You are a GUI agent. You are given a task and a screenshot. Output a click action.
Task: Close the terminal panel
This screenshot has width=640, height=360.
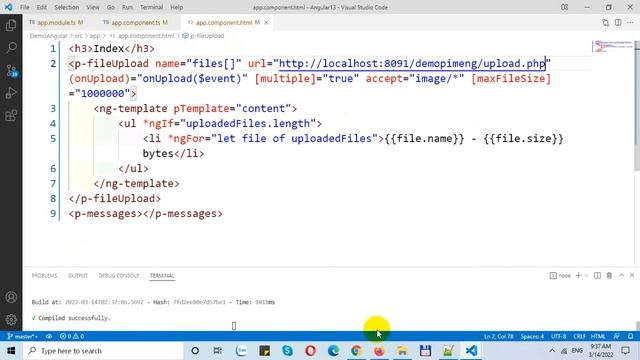tap(632, 276)
